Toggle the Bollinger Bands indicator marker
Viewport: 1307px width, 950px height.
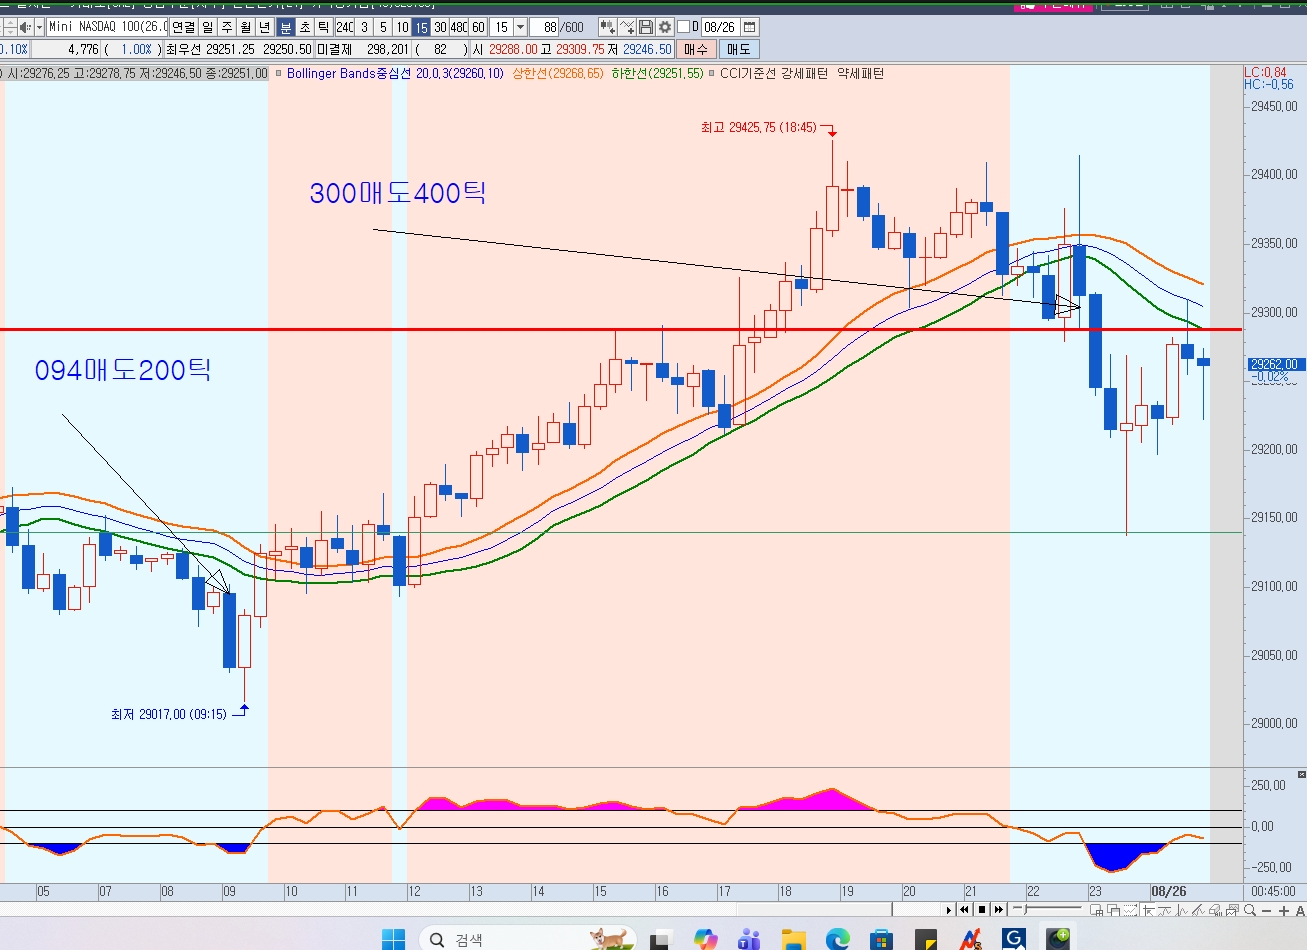point(279,73)
